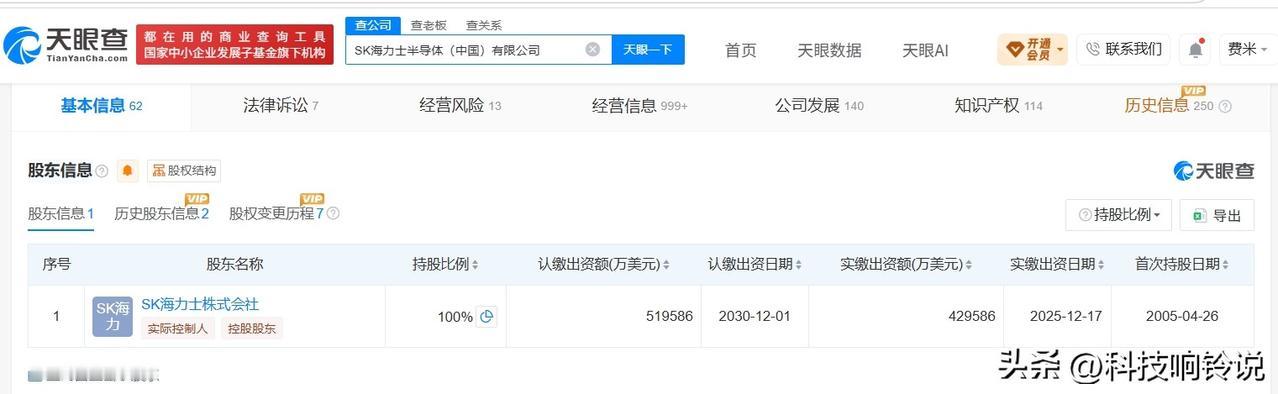Image resolution: width=1278 pixels, height=394 pixels.
Task: Click 联系我们 contact button
Action: click(x=1123, y=49)
